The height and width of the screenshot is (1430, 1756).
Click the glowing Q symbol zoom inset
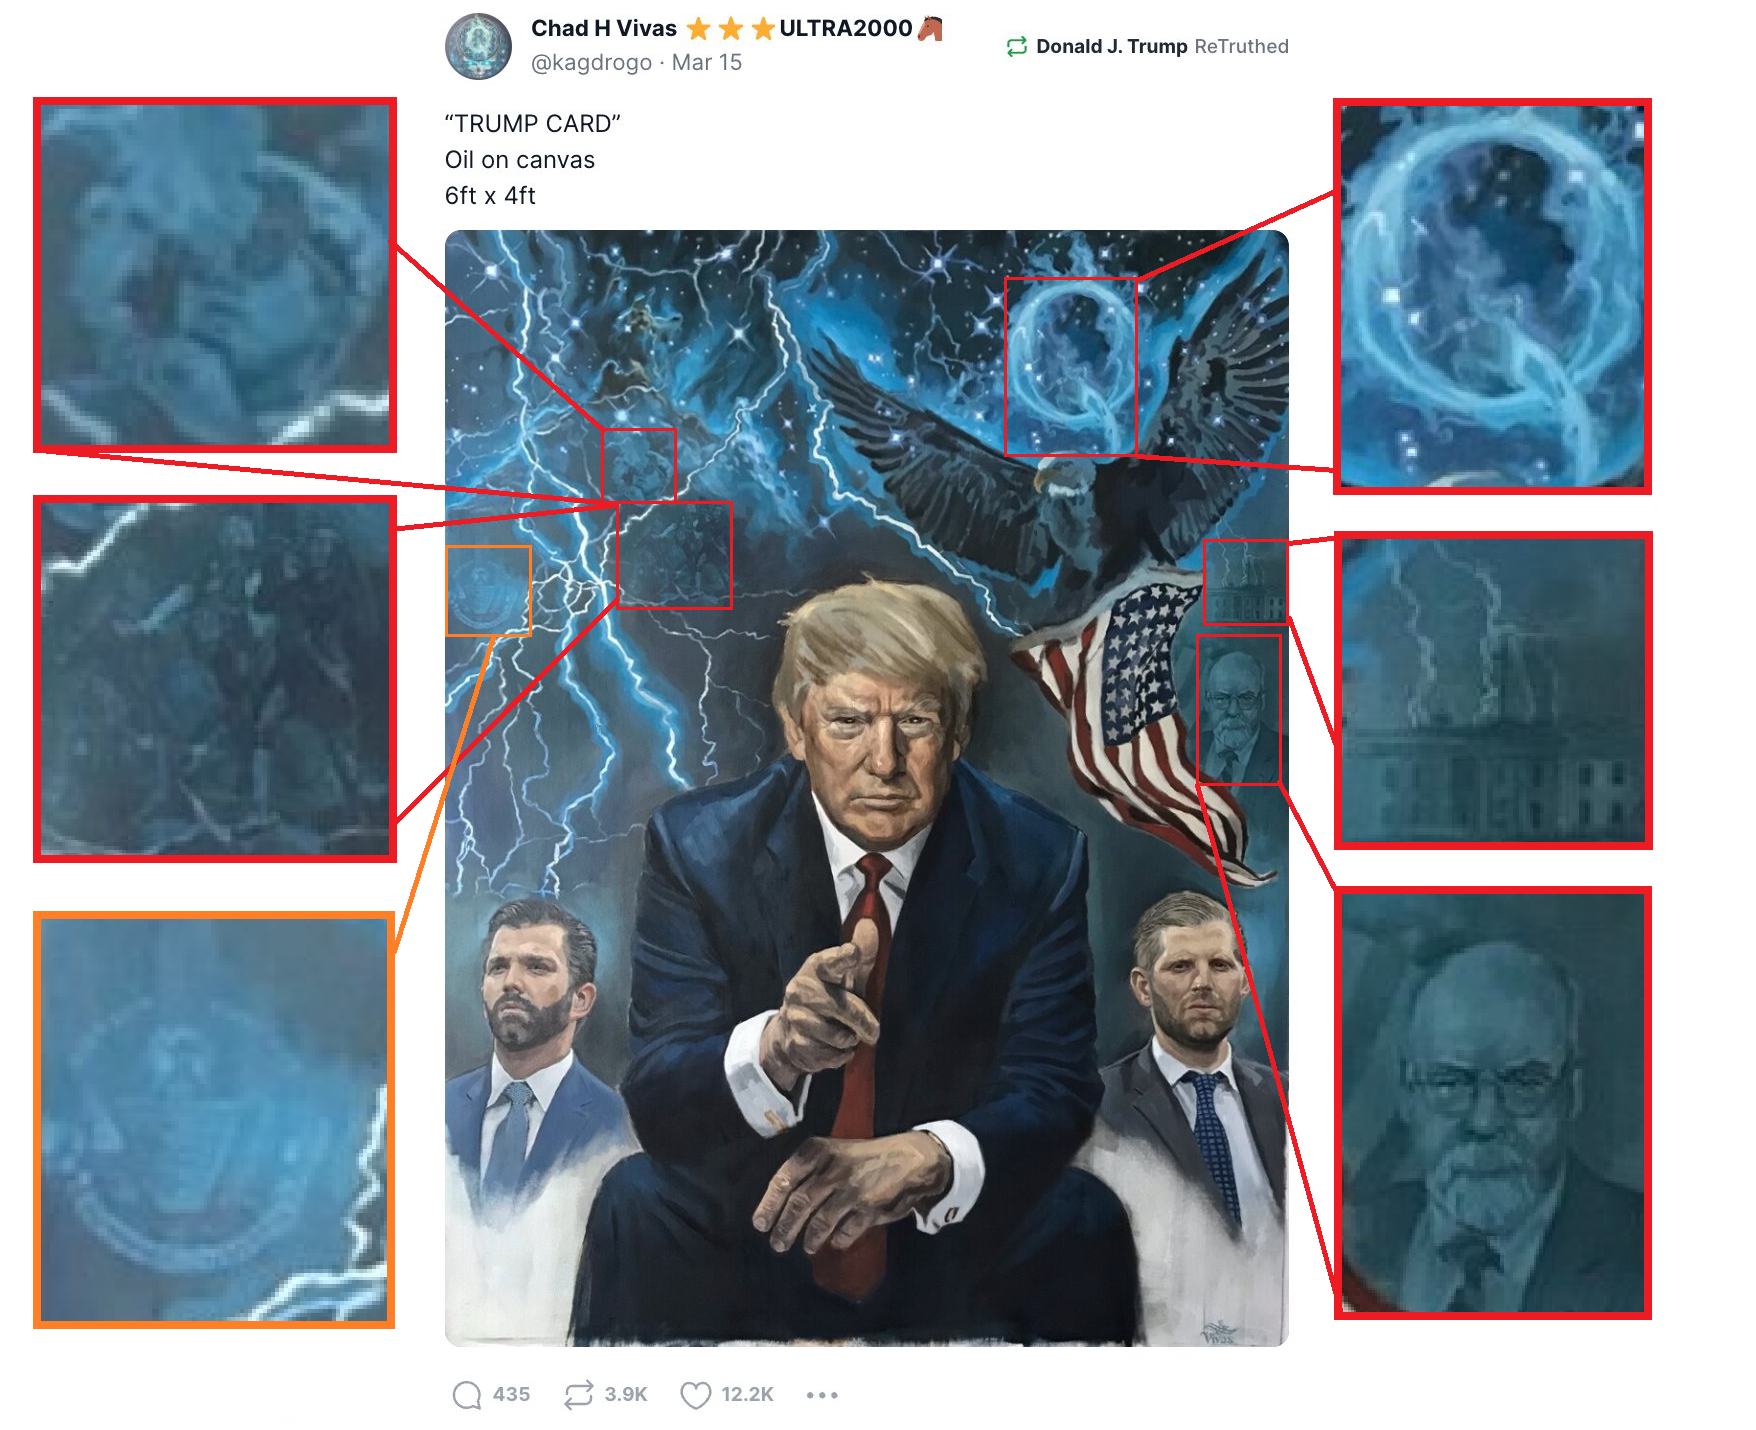click(x=1492, y=296)
